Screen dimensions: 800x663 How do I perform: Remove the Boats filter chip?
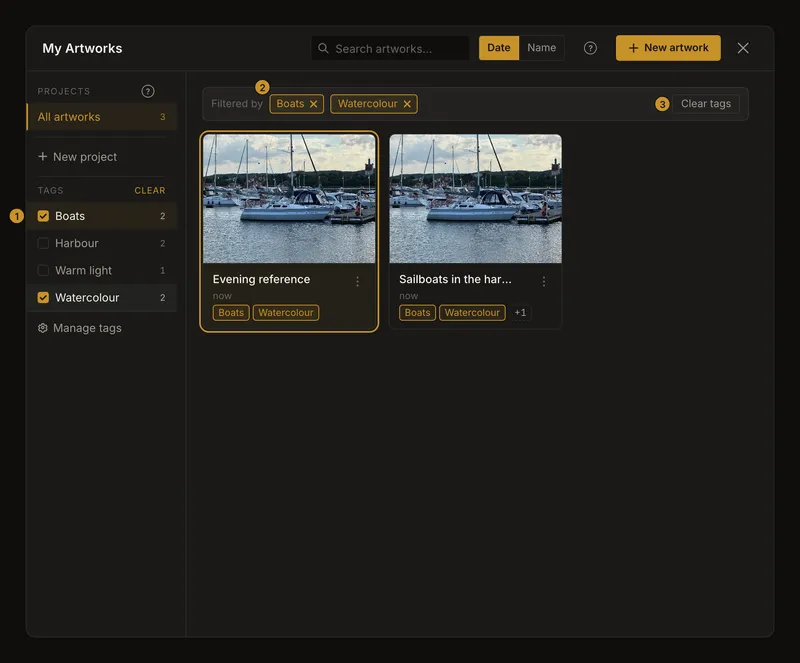click(x=313, y=104)
